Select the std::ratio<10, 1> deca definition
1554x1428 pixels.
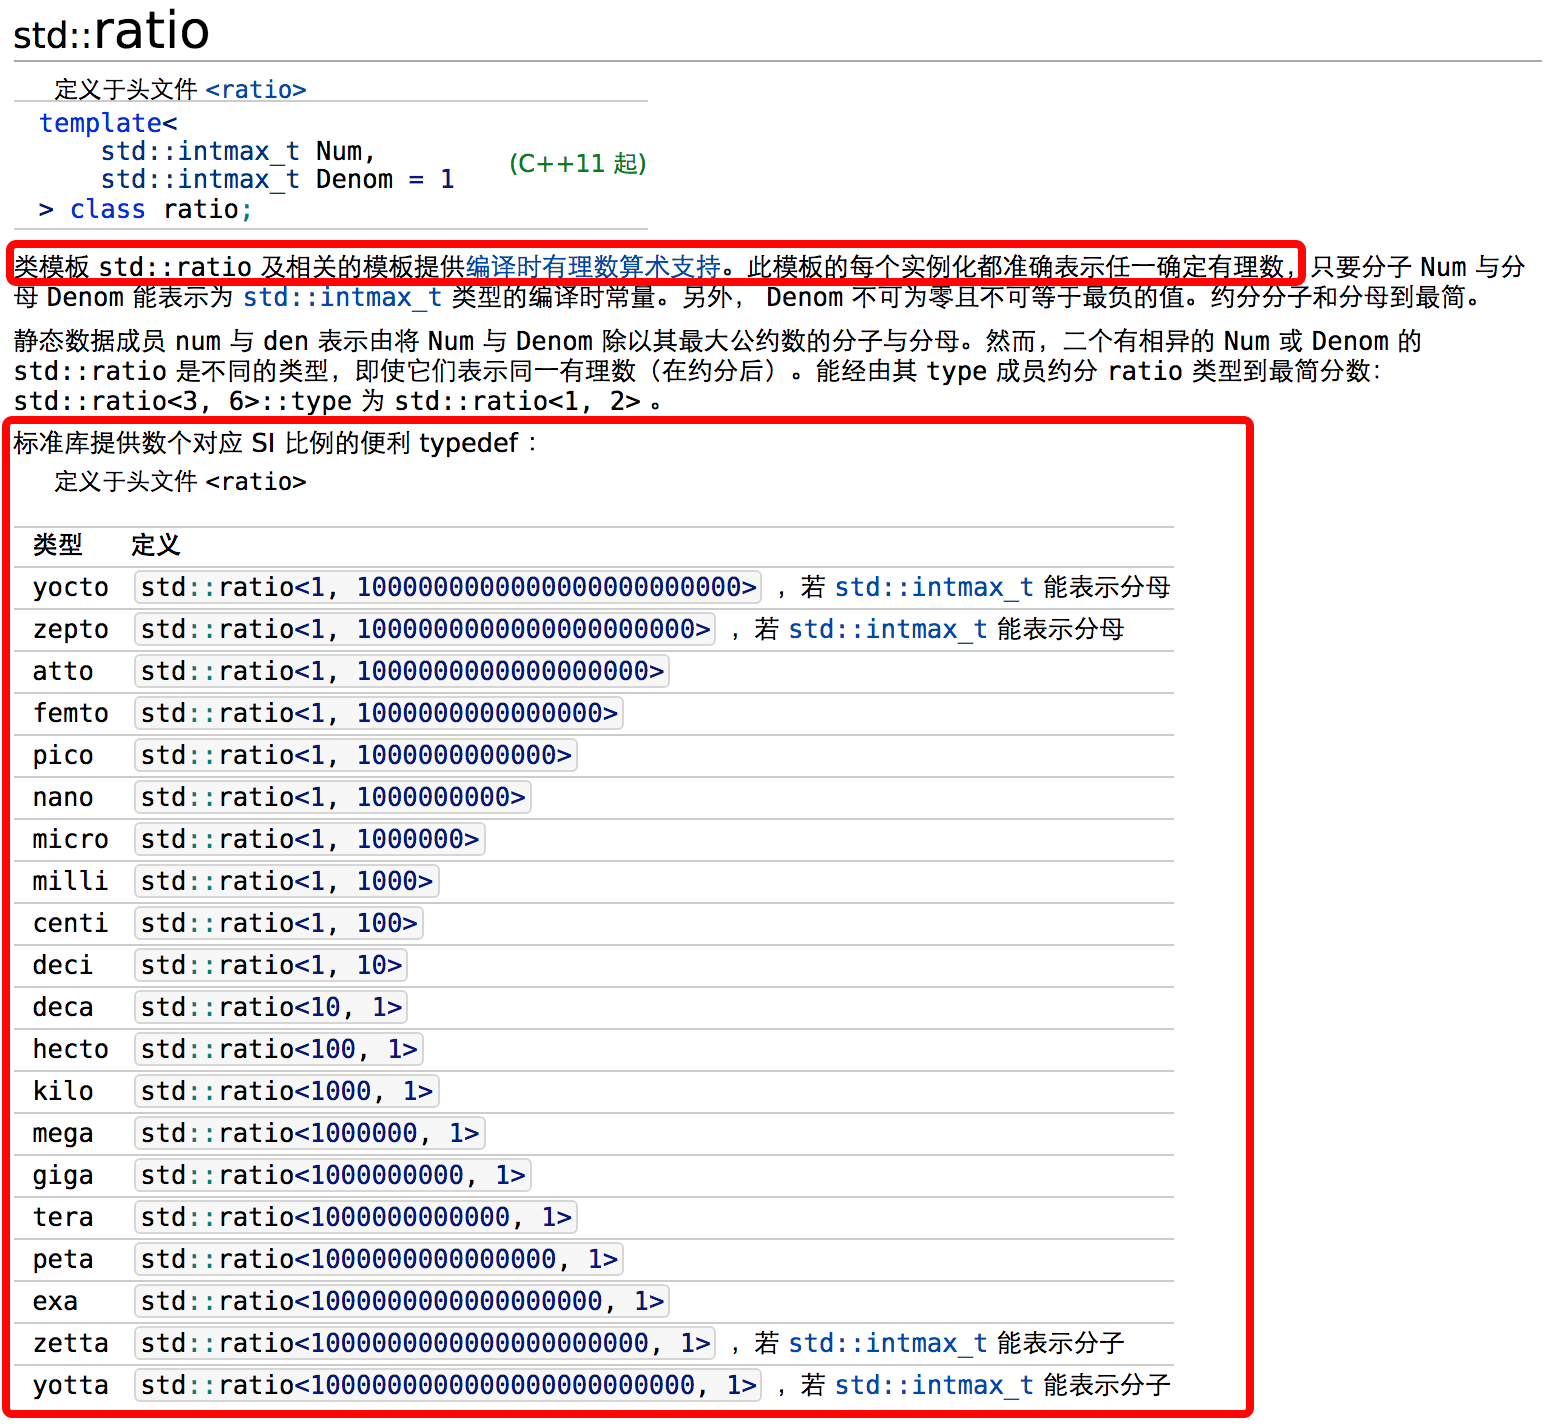click(270, 1007)
